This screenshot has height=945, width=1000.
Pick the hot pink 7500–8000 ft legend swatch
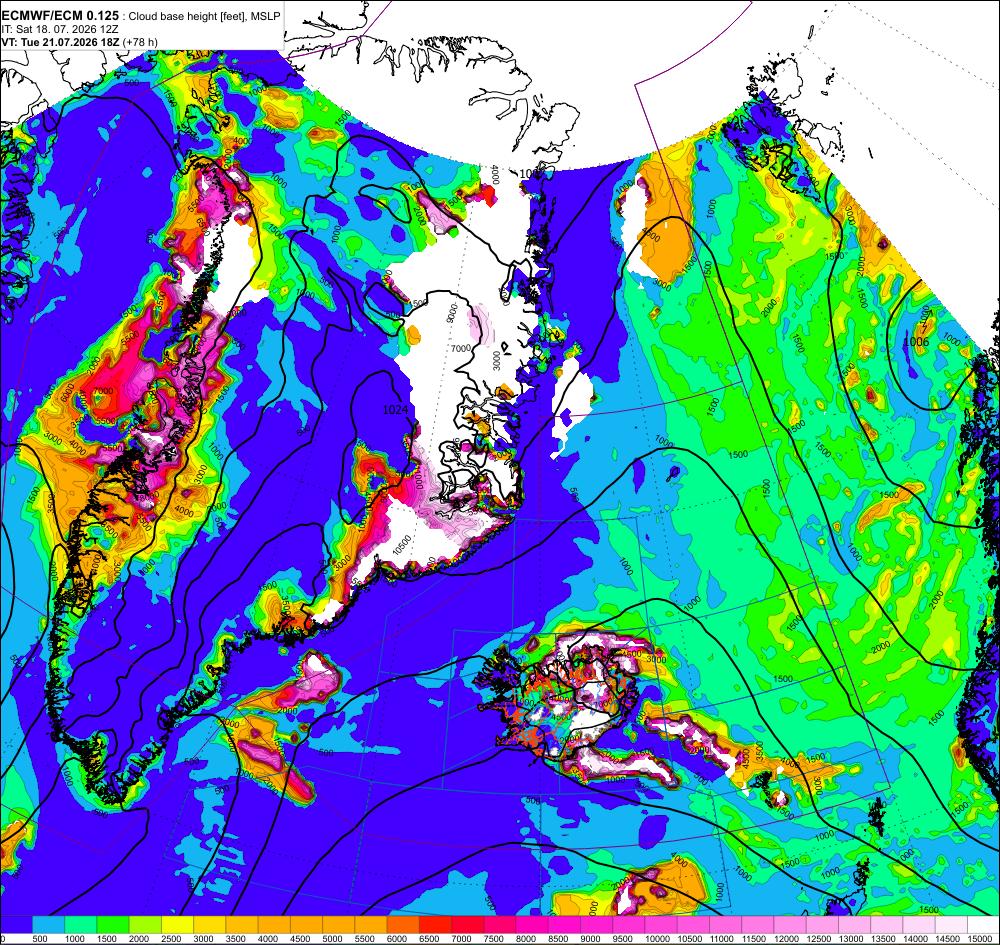click(500, 925)
